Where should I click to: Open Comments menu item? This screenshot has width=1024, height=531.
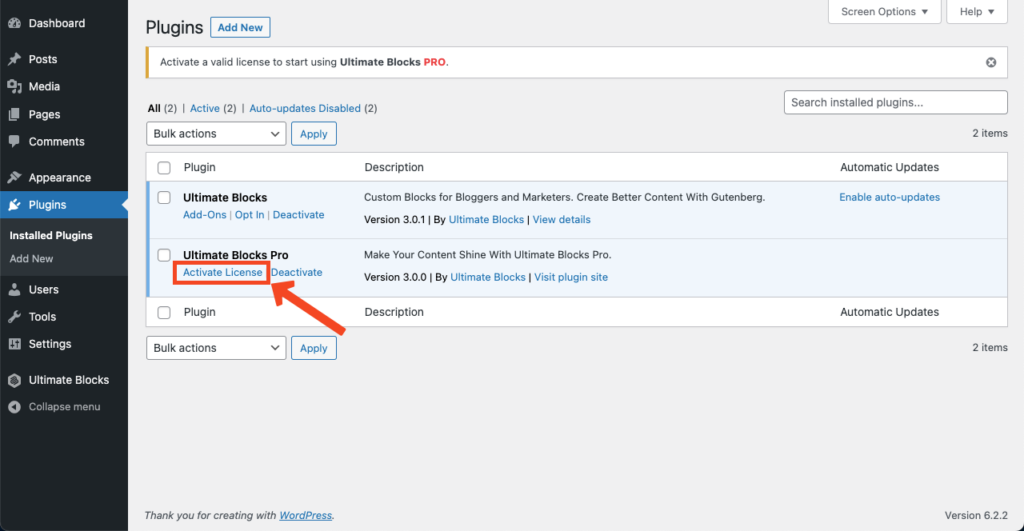pyautogui.click(x=56, y=141)
